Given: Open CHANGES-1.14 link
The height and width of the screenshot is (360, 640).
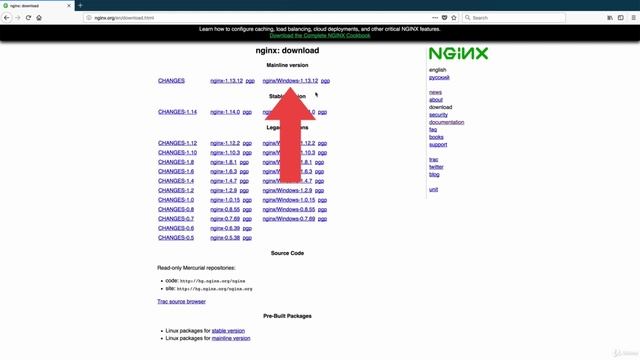Looking at the screenshot, I should [178, 112].
